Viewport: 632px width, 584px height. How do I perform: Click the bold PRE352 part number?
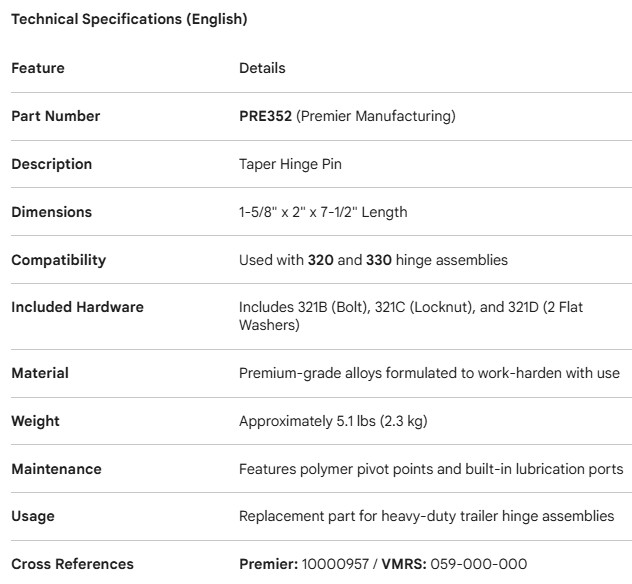coord(265,116)
